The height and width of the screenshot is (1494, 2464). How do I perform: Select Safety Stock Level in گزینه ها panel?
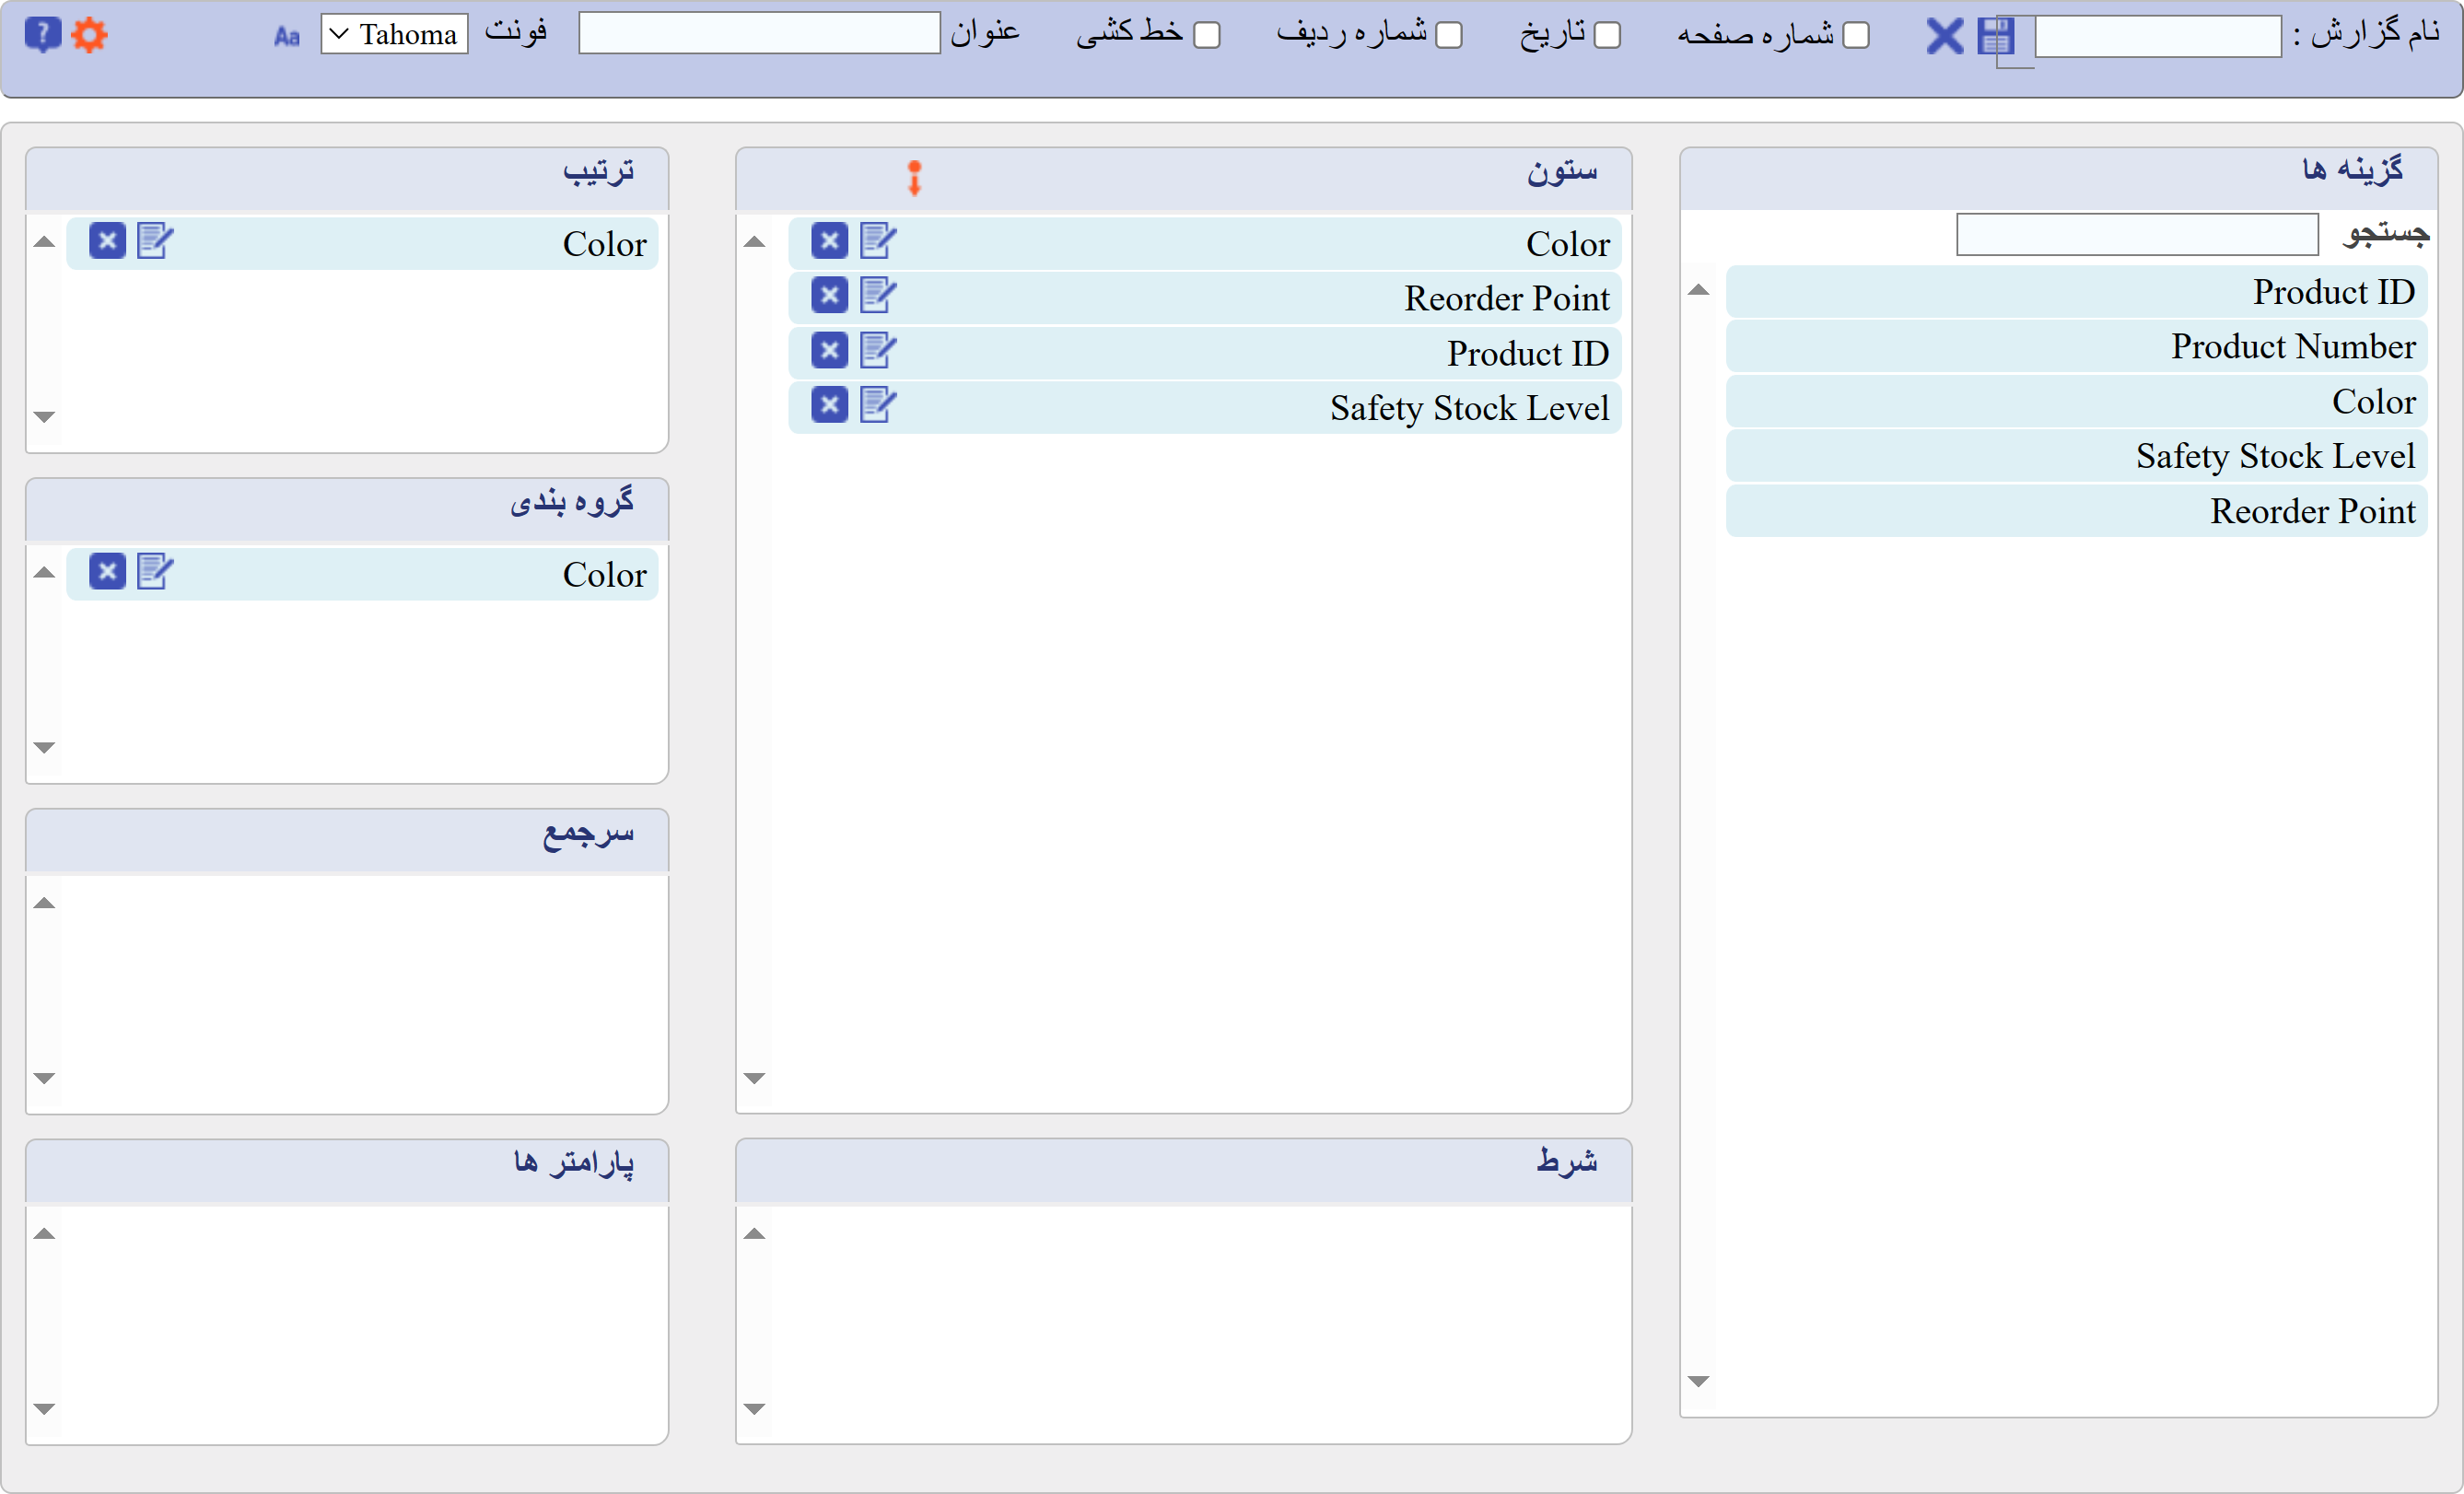pos(2075,456)
